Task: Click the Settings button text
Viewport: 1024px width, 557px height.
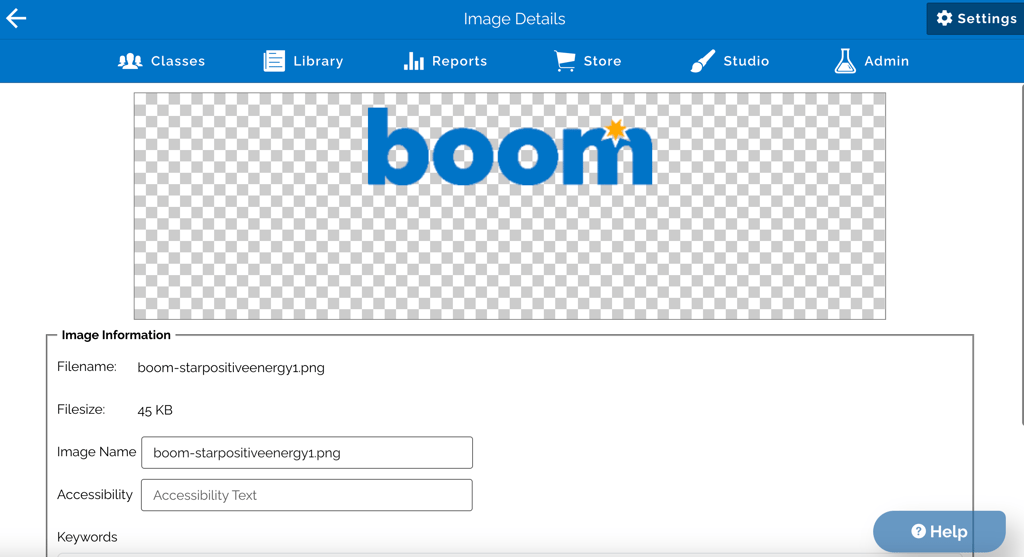Action: point(987,19)
